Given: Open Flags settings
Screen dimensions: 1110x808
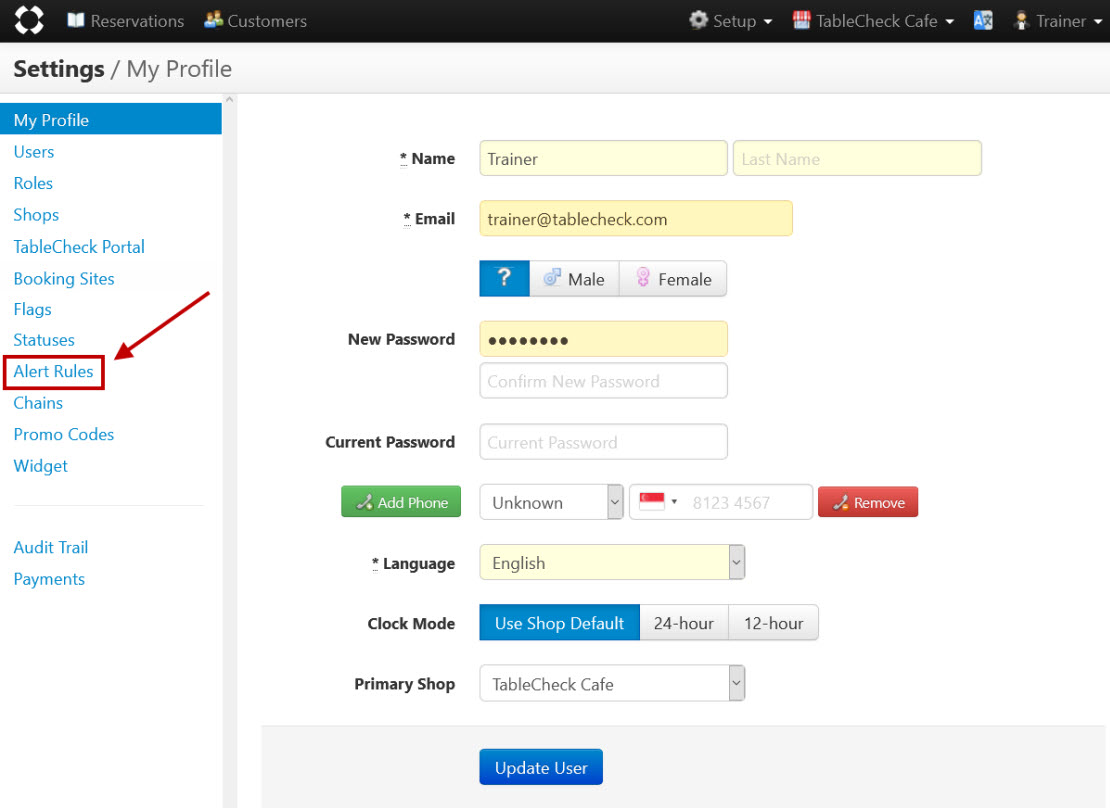Looking at the screenshot, I should point(32,309).
